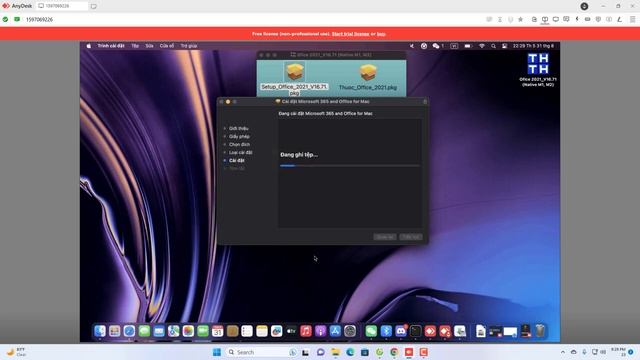640x360 pixels.
Task: Open Photos app in the dock
Action: [x=188, y=331]
